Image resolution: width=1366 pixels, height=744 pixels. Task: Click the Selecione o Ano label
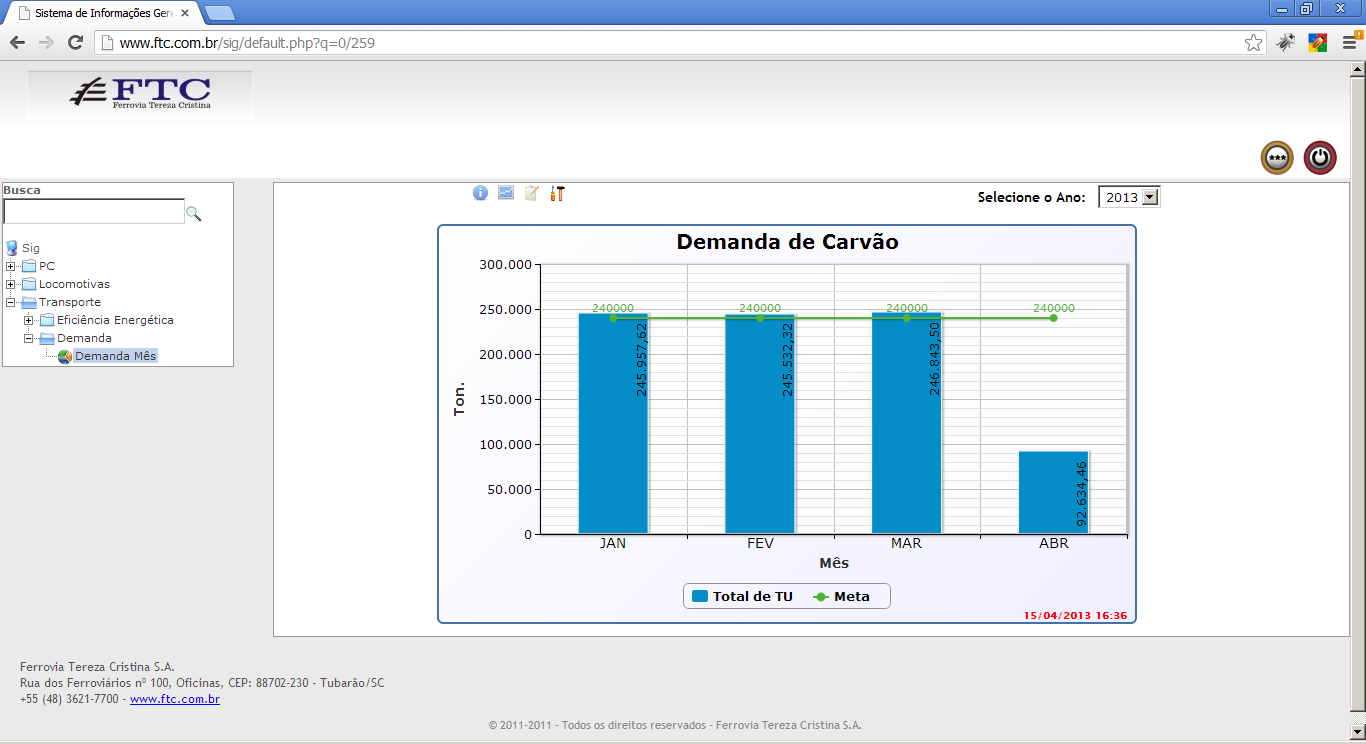[x=1031, y=197]
